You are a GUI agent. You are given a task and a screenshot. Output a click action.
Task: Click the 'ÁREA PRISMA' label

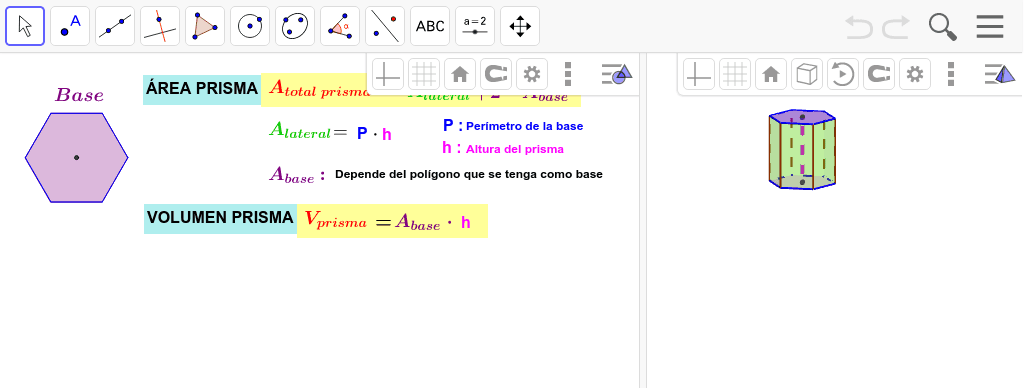tap(202, 89)
